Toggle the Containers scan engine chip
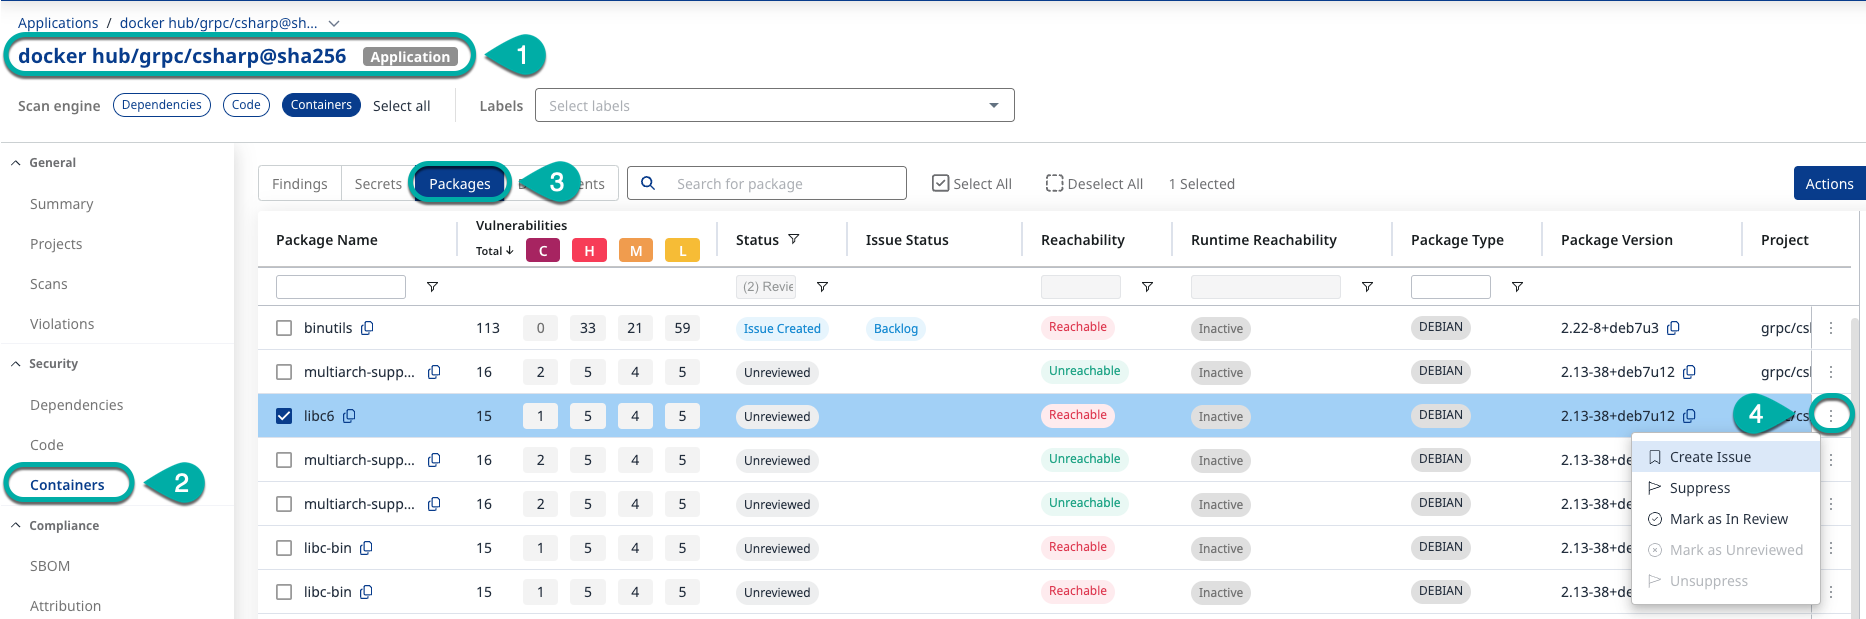 tap(321, 105)
